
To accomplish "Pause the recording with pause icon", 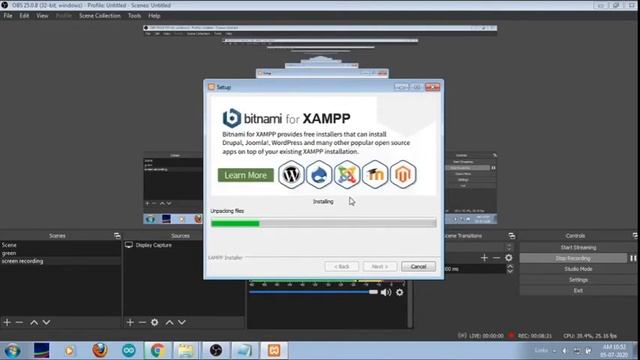I will click(633, 258).
